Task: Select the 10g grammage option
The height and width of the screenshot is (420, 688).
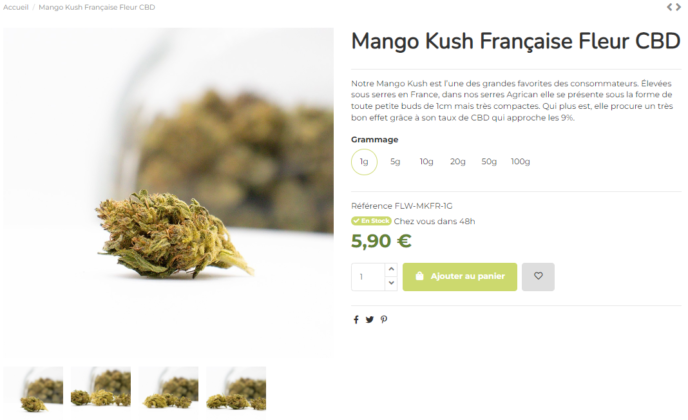Action: (426, 162)
